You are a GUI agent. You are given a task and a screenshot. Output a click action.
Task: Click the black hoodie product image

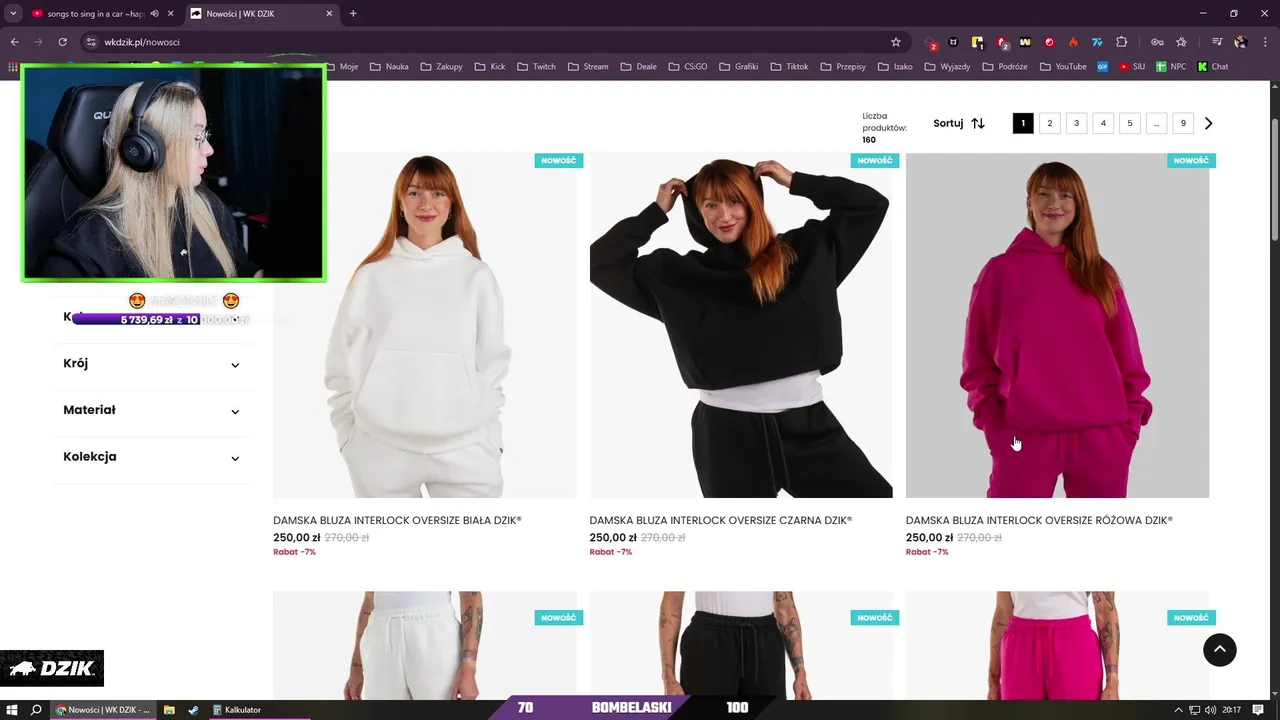tap(741, 325)
